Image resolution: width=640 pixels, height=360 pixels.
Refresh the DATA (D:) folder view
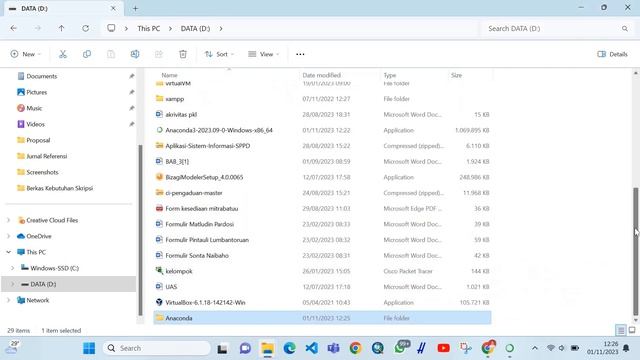[85, 28]
